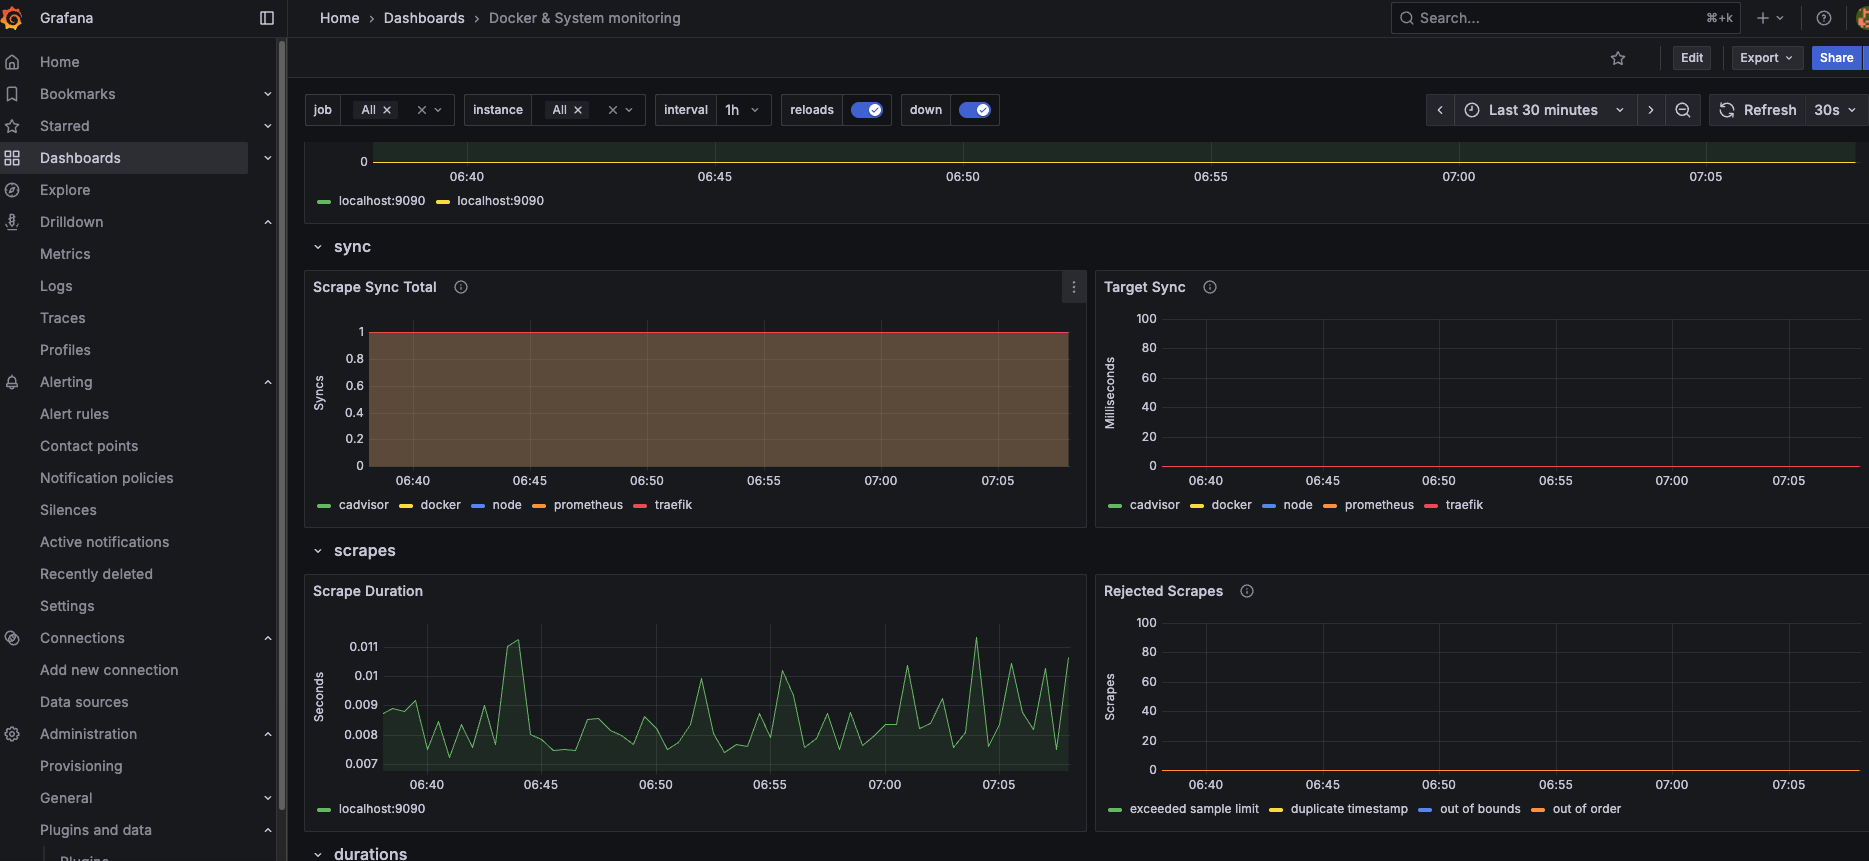1869x861 pixels.
Task: Go to Alert rules in sidebar
Action: tap(74, 414)
